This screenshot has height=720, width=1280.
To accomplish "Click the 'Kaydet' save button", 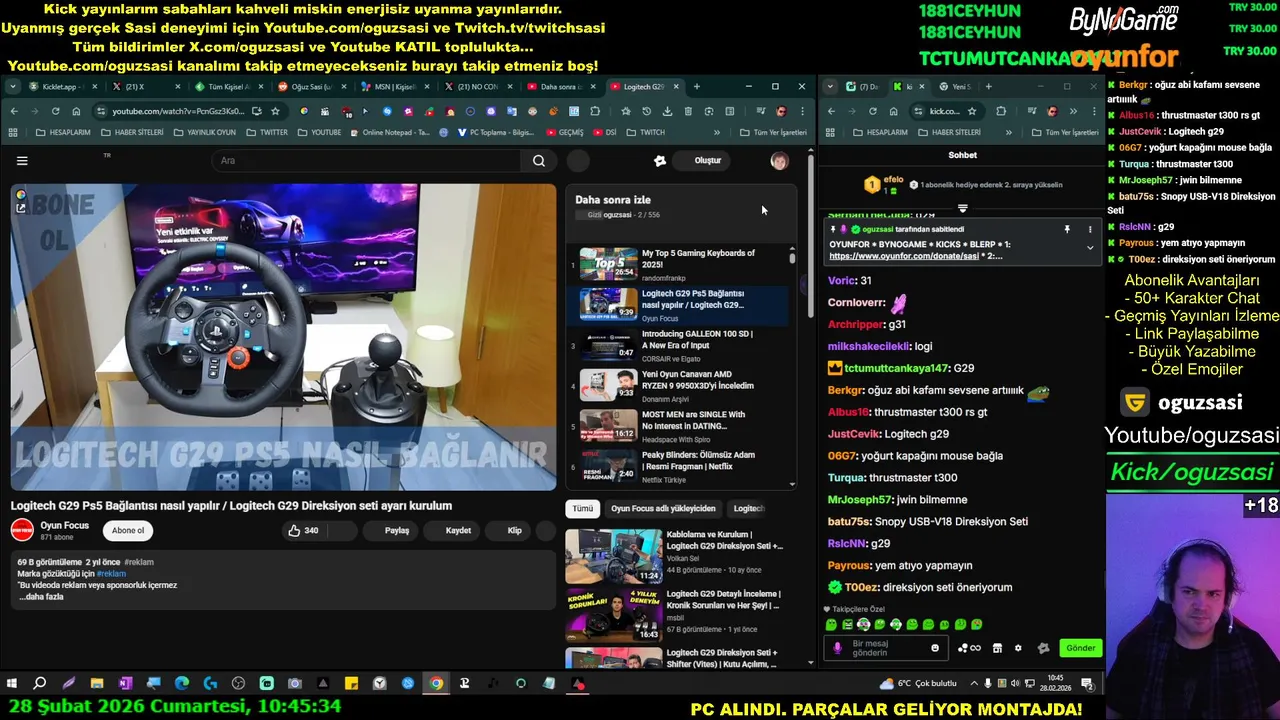I will [x=451, y=530].
